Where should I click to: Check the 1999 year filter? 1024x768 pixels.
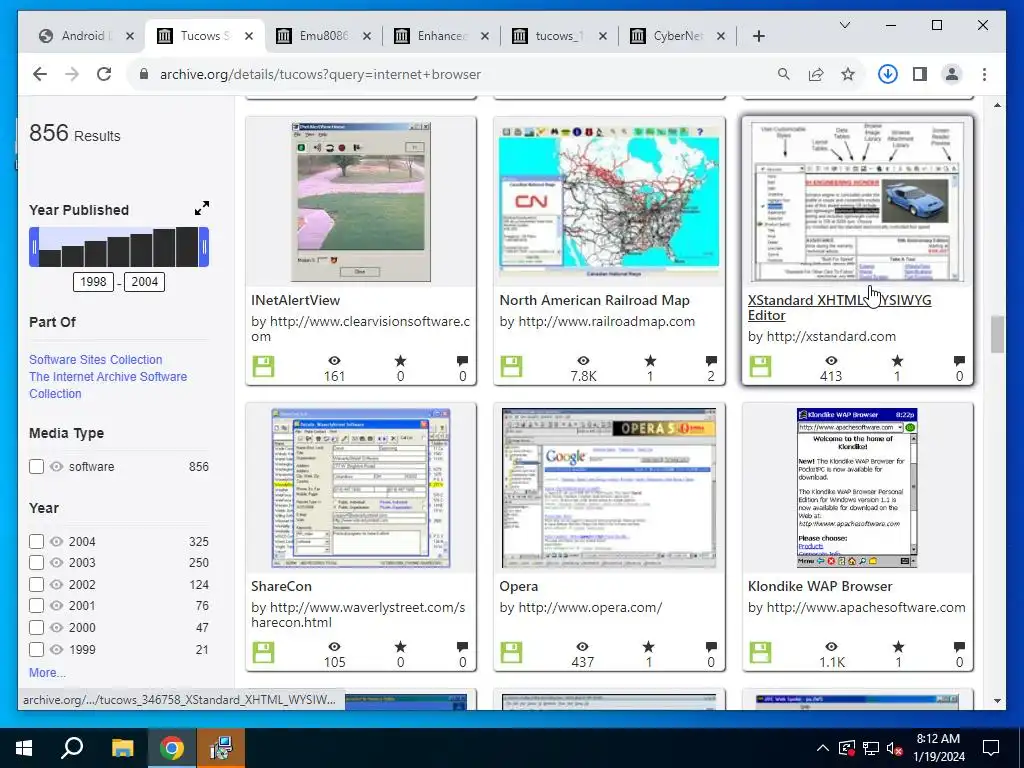coord(37,649)
